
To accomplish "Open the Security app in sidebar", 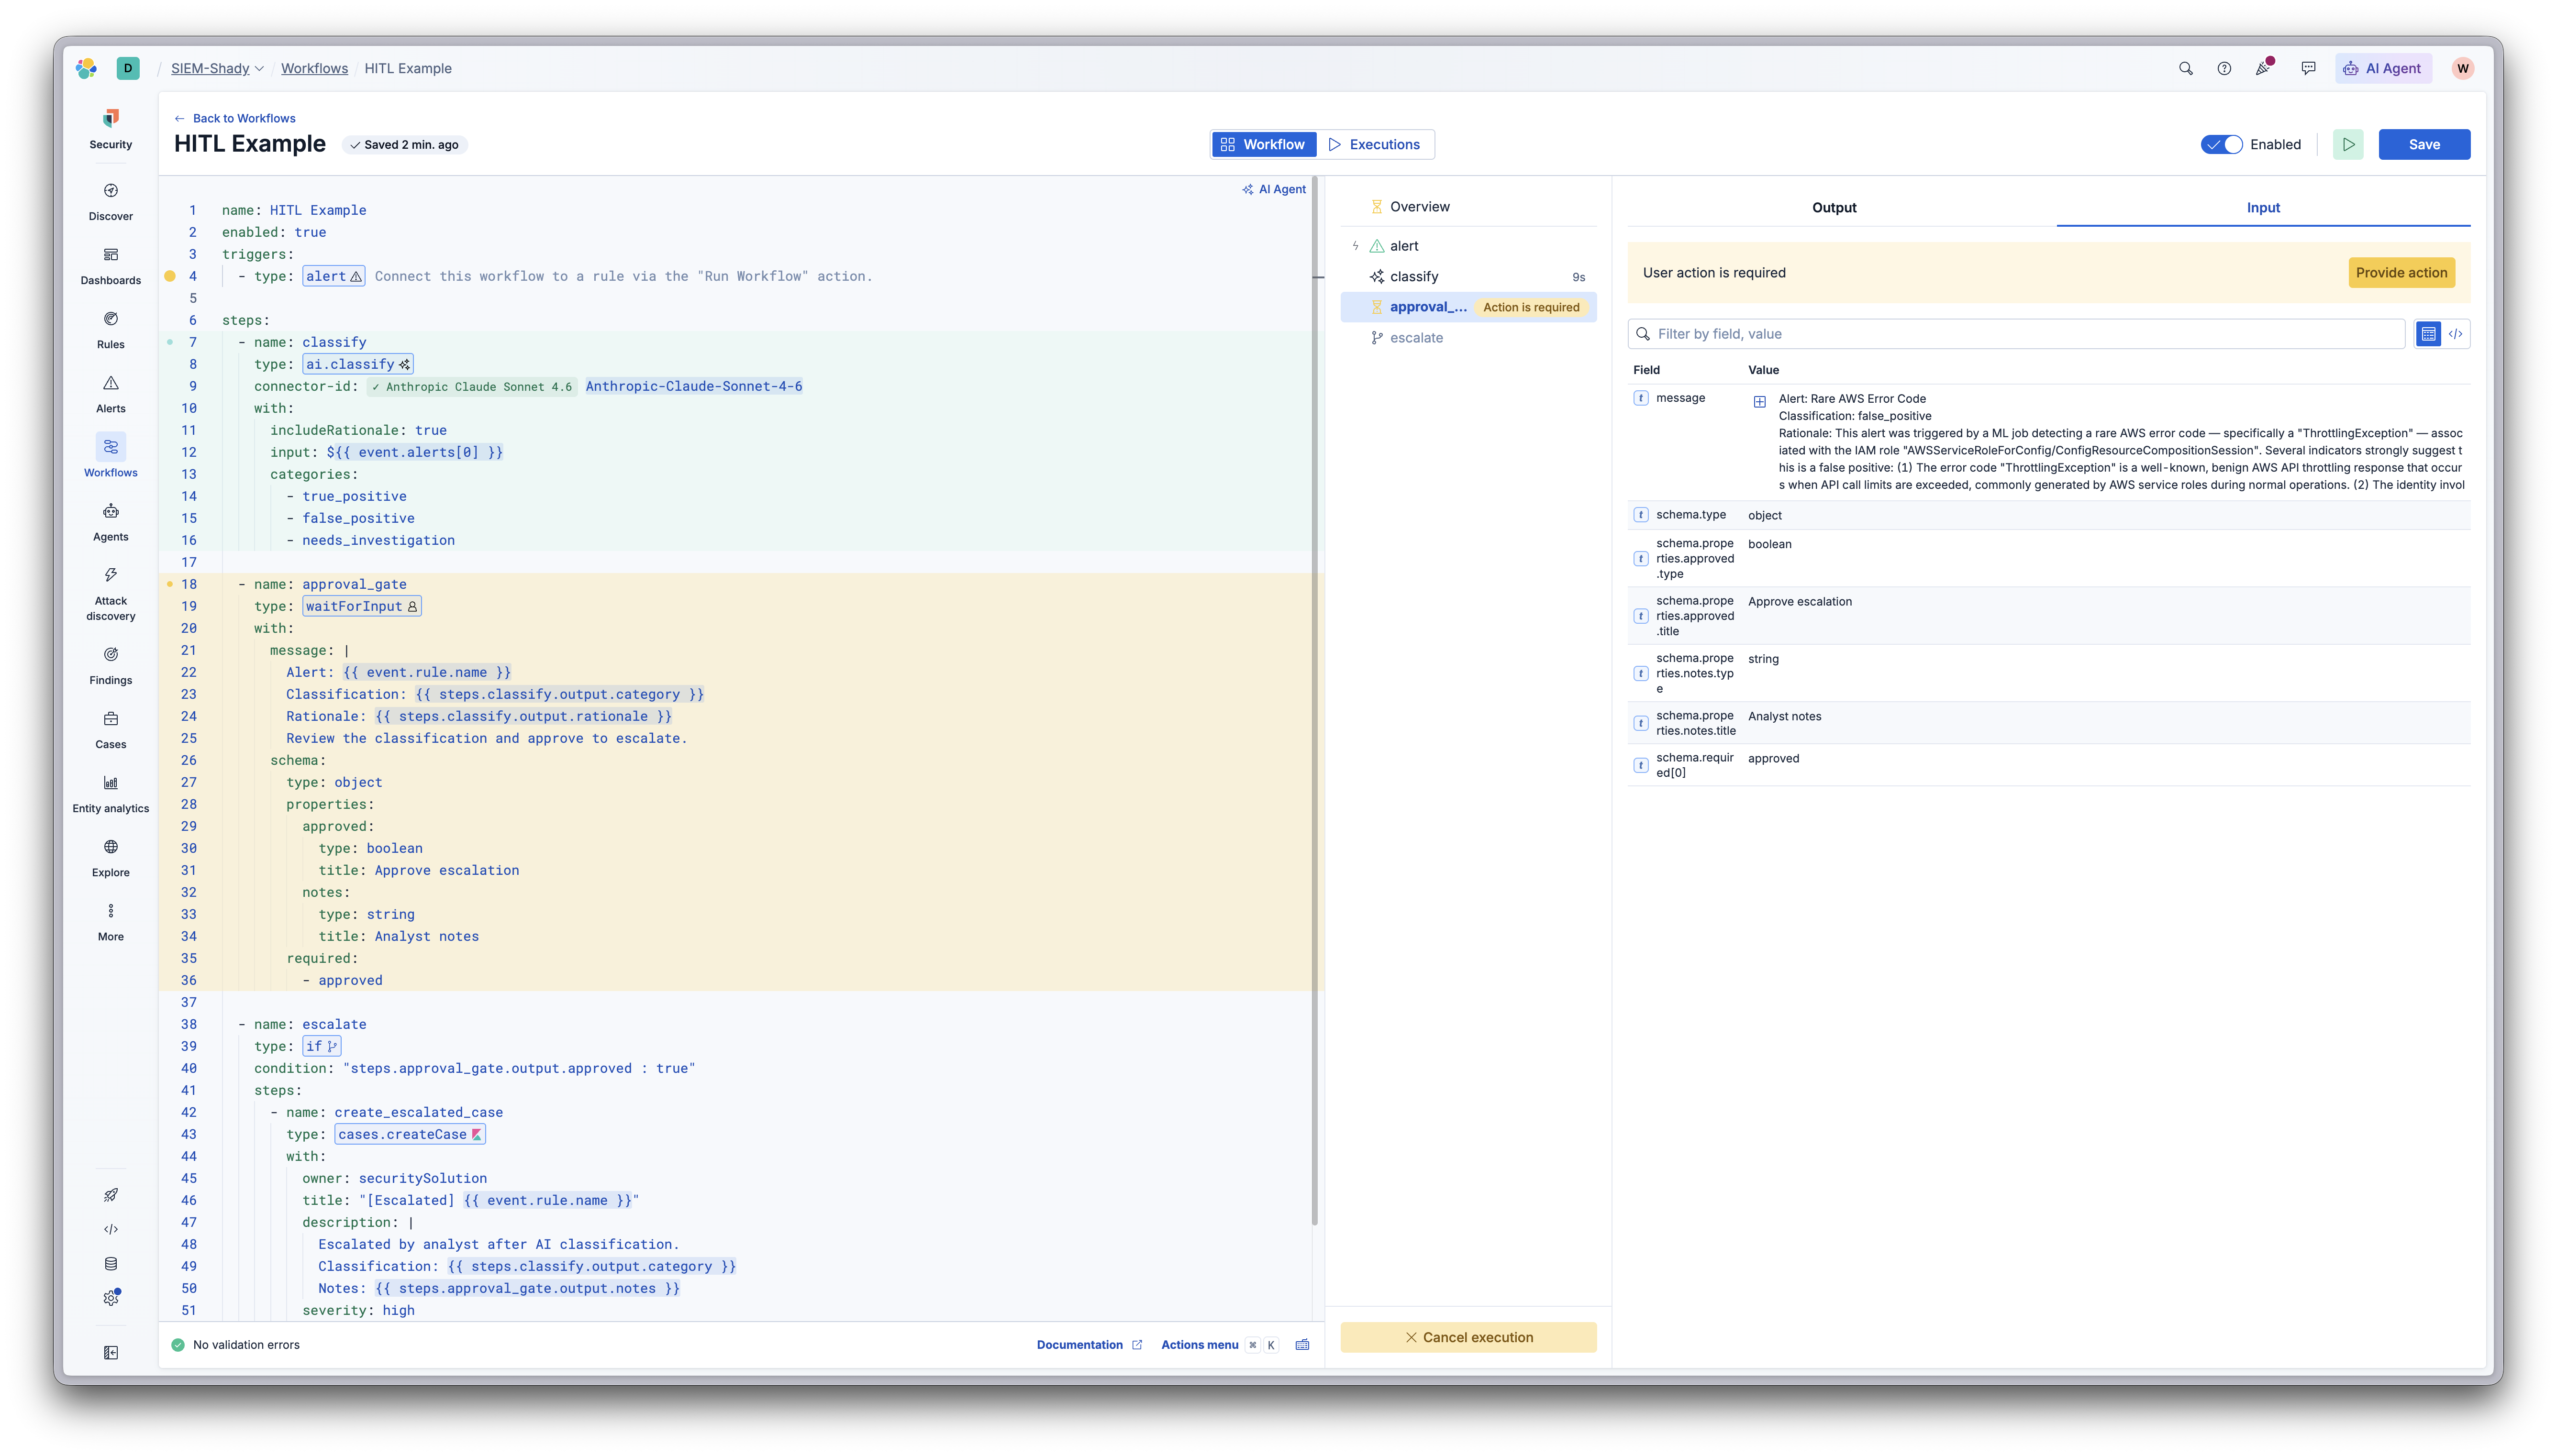I will (110, 129).
